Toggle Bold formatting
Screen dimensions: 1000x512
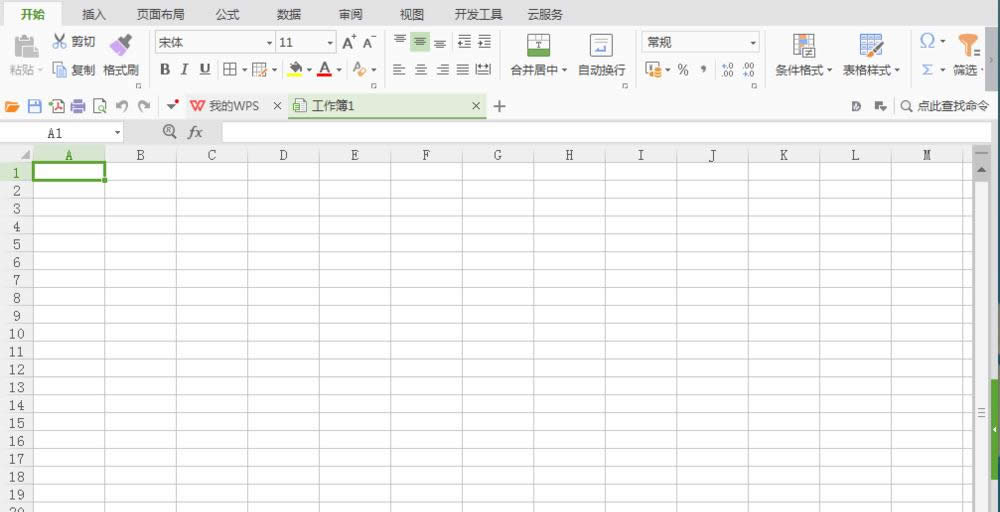point(165,70)
